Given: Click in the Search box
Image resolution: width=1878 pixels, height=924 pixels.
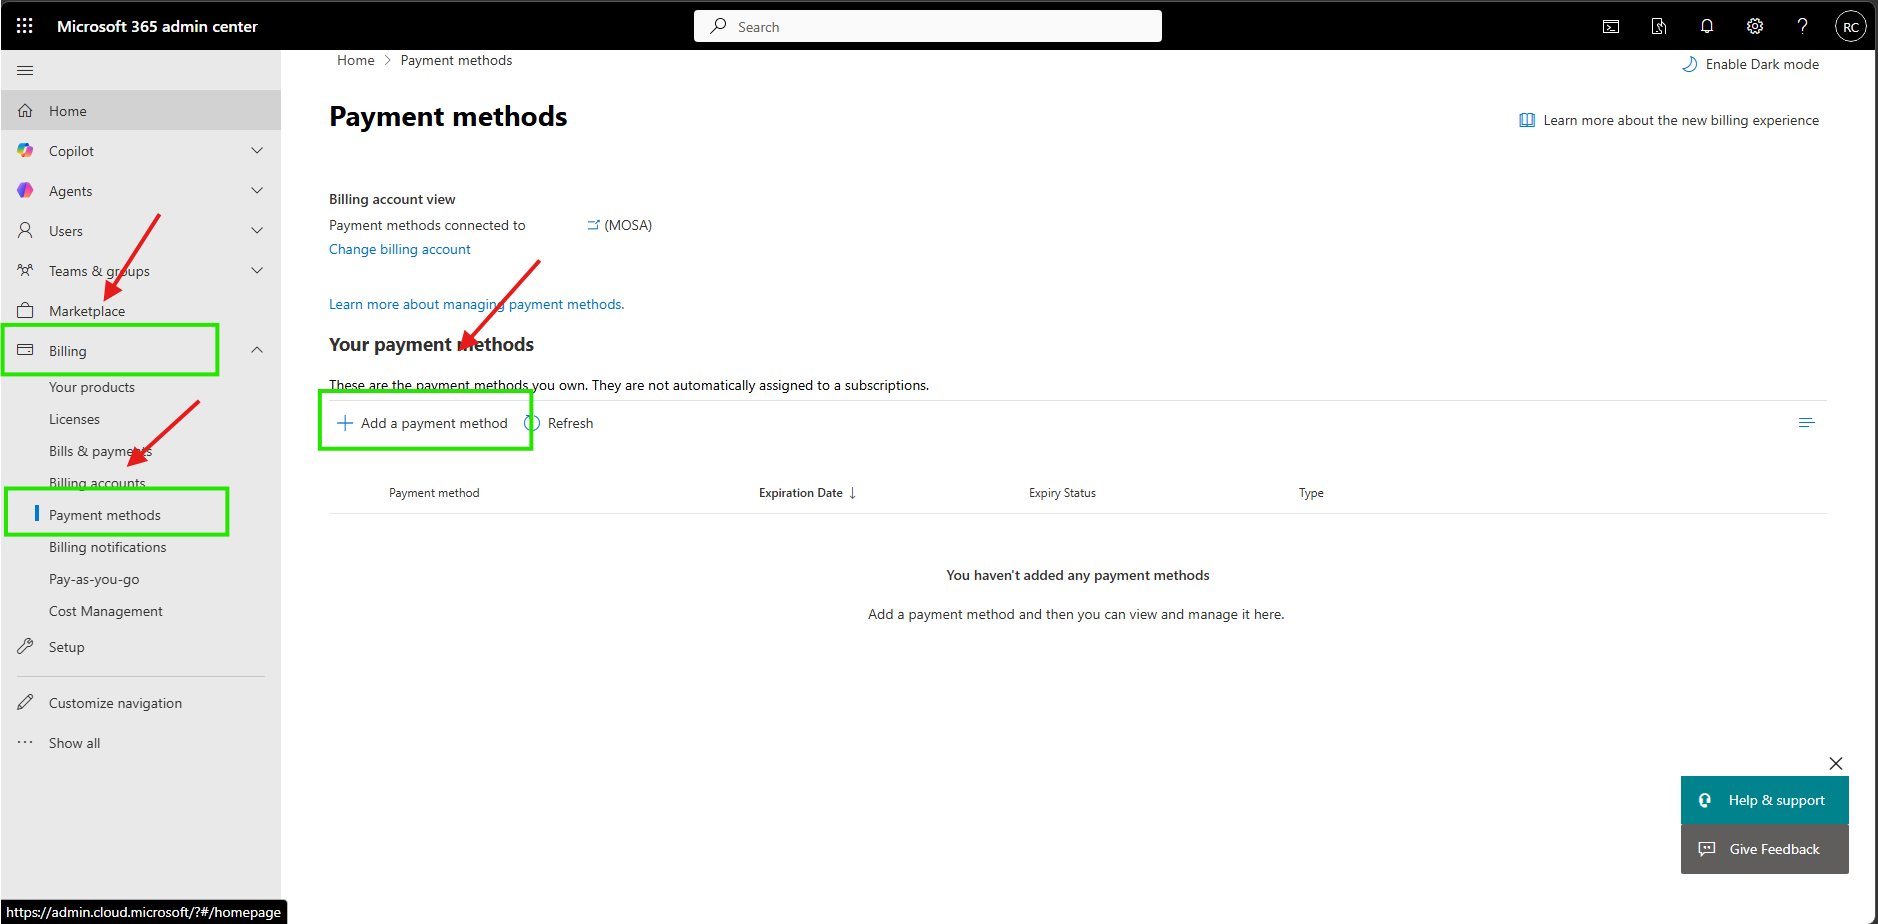Looking at the screenshot, I should tap(928, 26).
